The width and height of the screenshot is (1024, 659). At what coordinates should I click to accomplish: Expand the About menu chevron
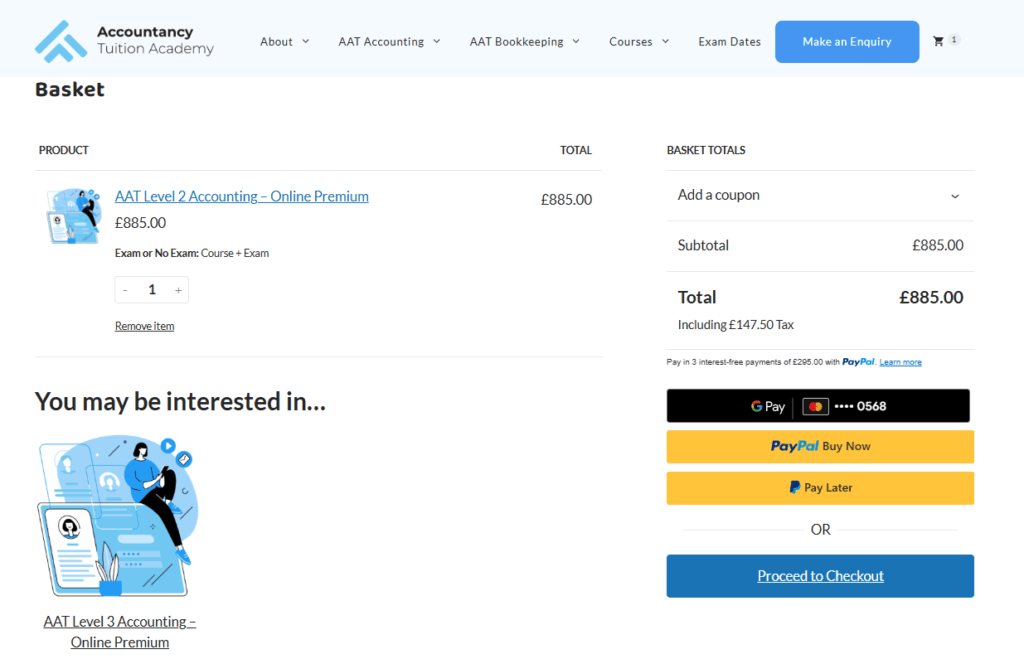[306, 41]
